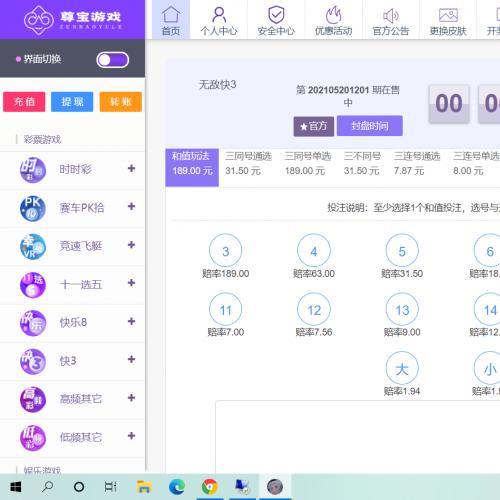Click the 赔率7.56 odds text
This screenshot has width=500, height=500.
coord(314,332)
